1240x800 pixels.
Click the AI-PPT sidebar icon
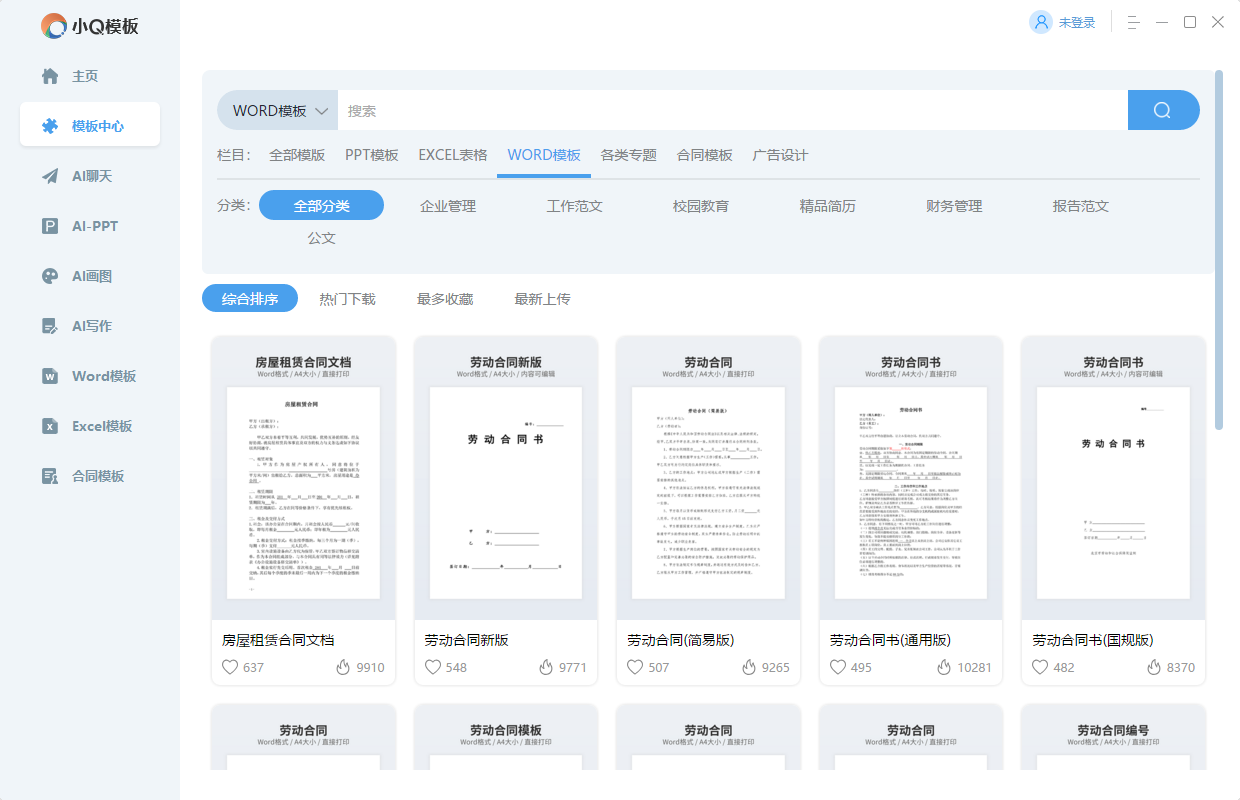50,226
